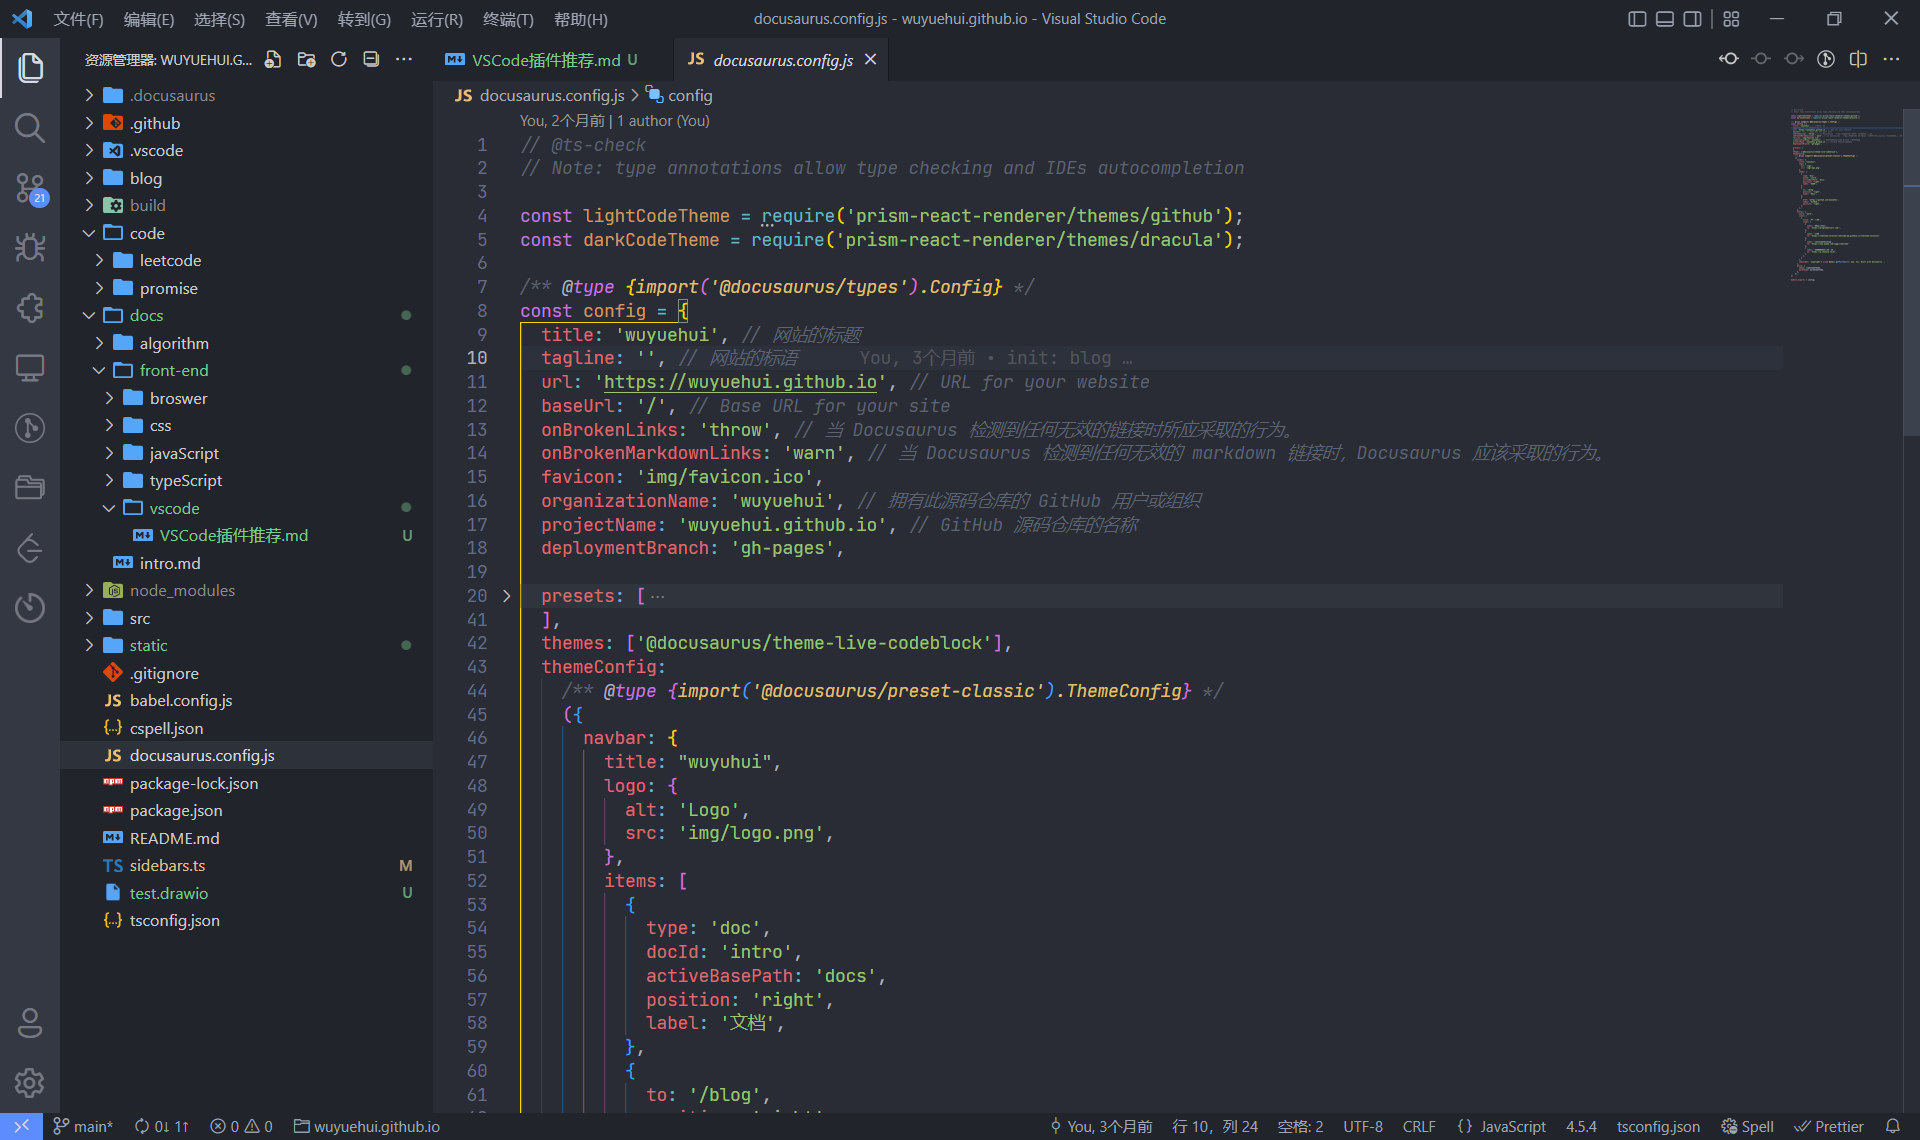Toggle primary sidebar layout button
The width and height of the screenshot is (1920, 1140).
point(1637,19)
